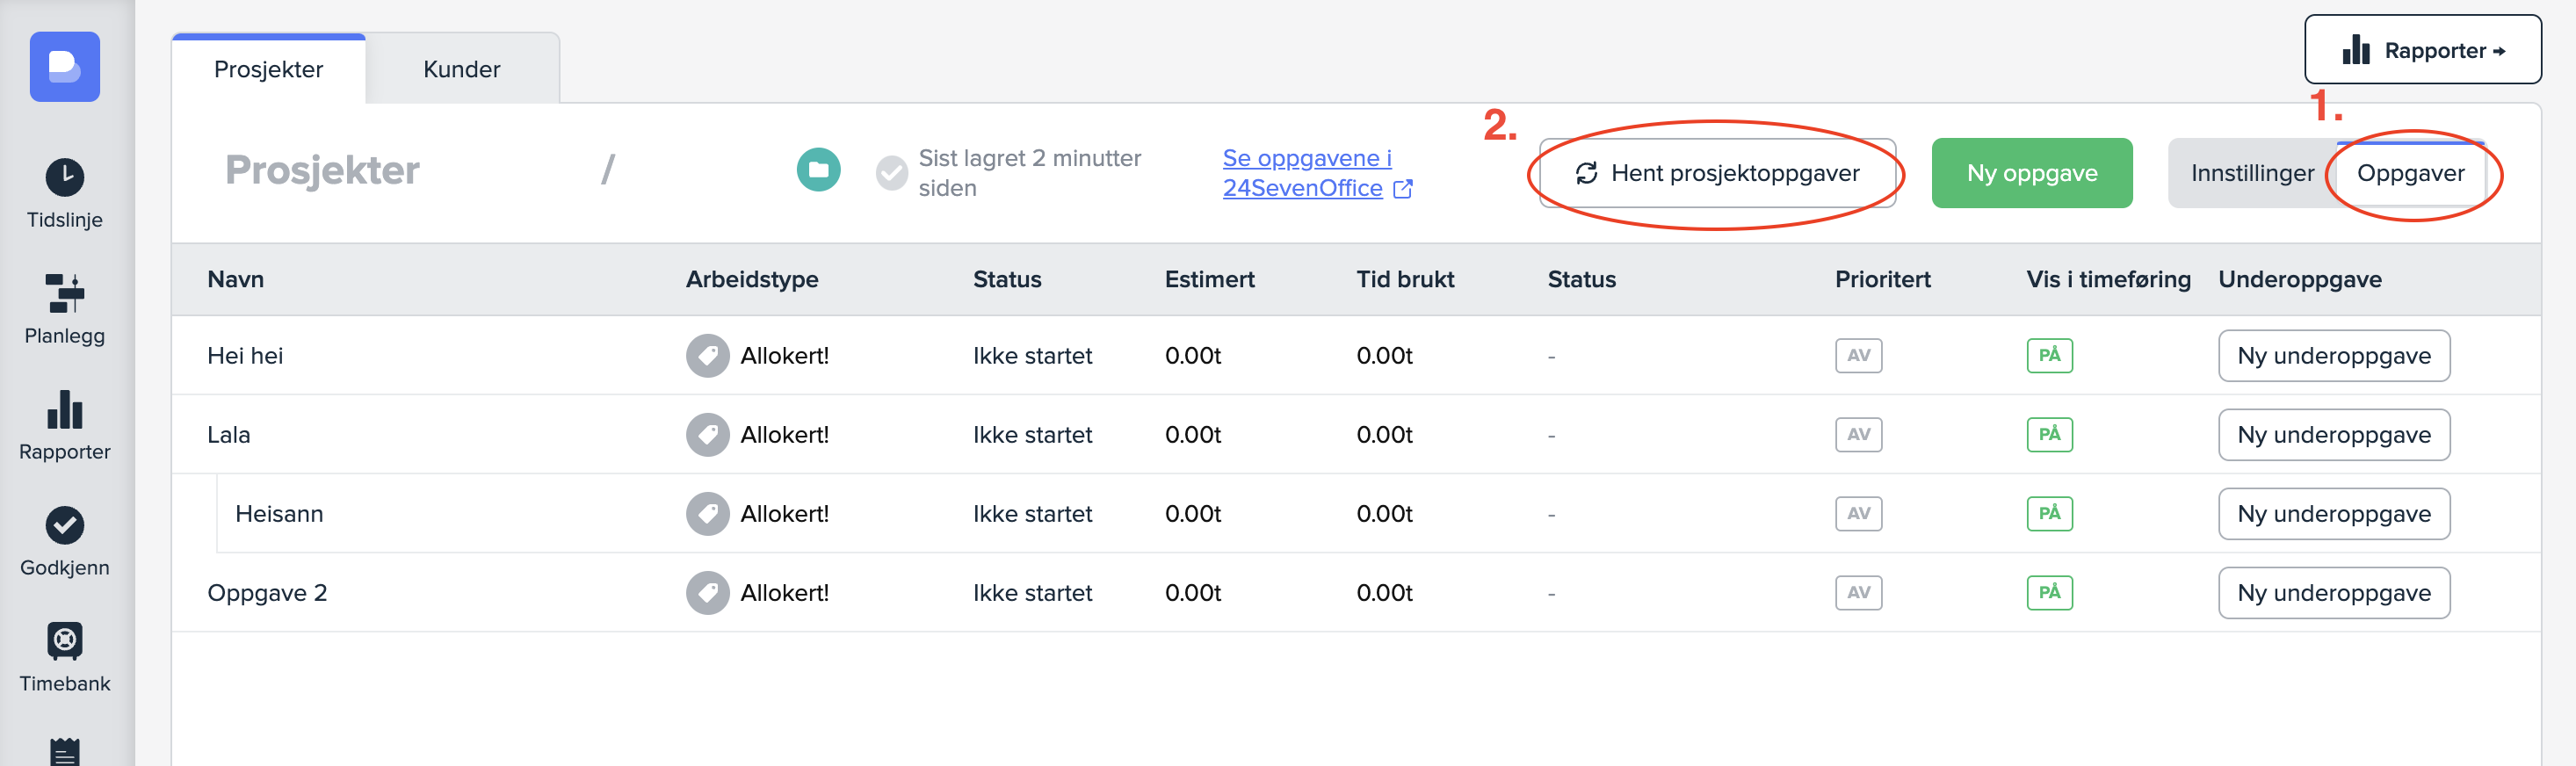Viewport: 2576px width, 766px height.
Task: Click the blue app logo icon
Action: click(x=65, y=67)
